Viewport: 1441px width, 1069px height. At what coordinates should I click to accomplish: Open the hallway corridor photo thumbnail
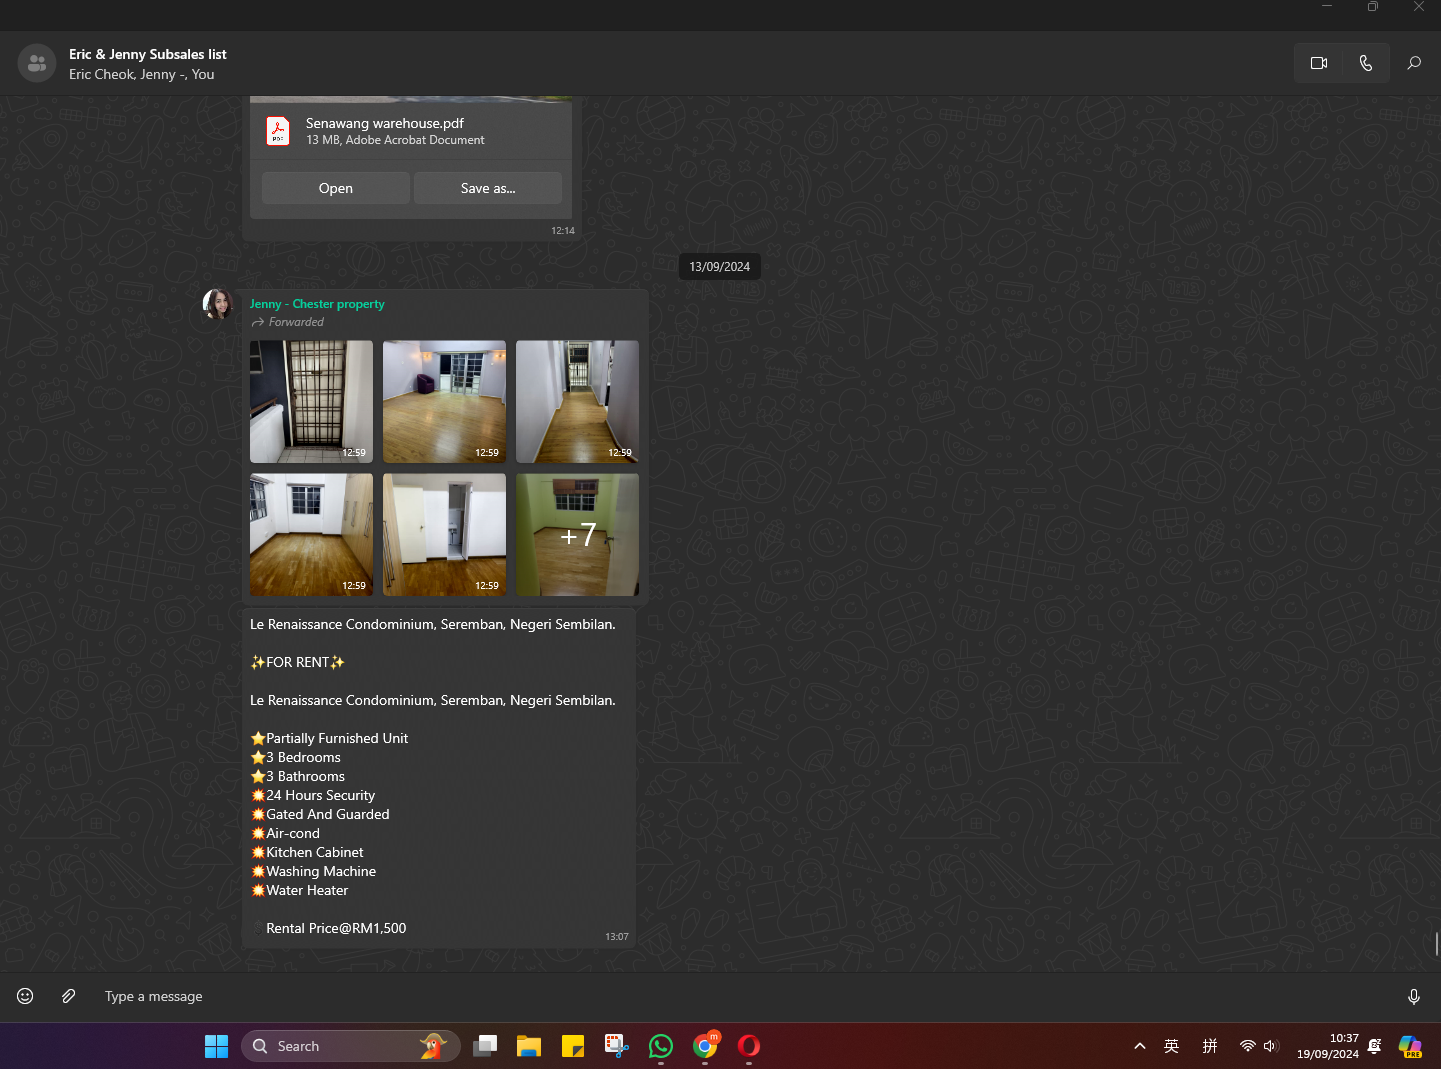(577, 402)
